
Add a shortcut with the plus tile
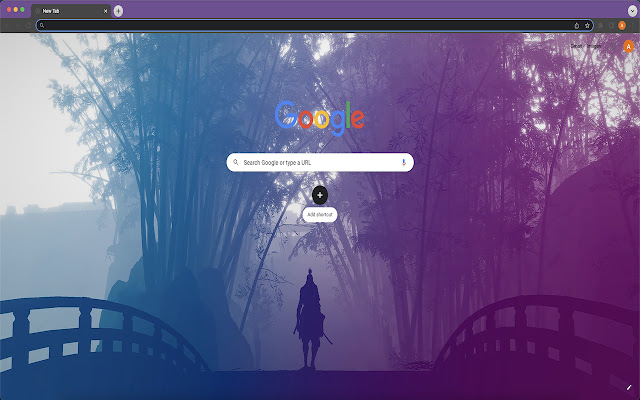point(320,195)
